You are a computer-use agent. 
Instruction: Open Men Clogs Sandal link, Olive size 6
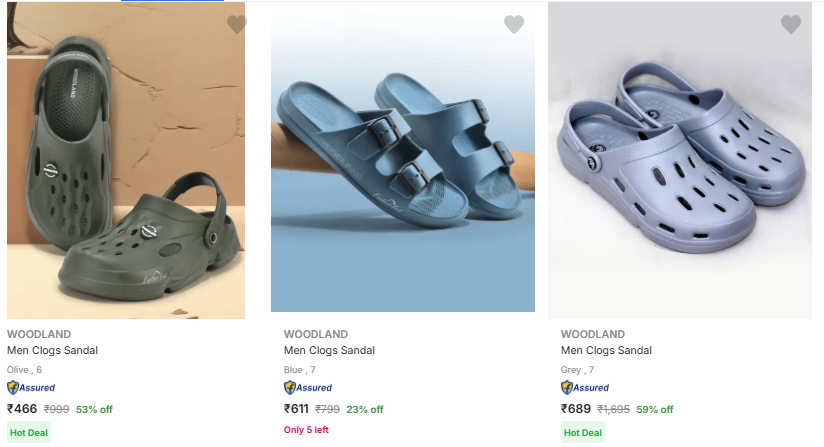click(52, 350)
